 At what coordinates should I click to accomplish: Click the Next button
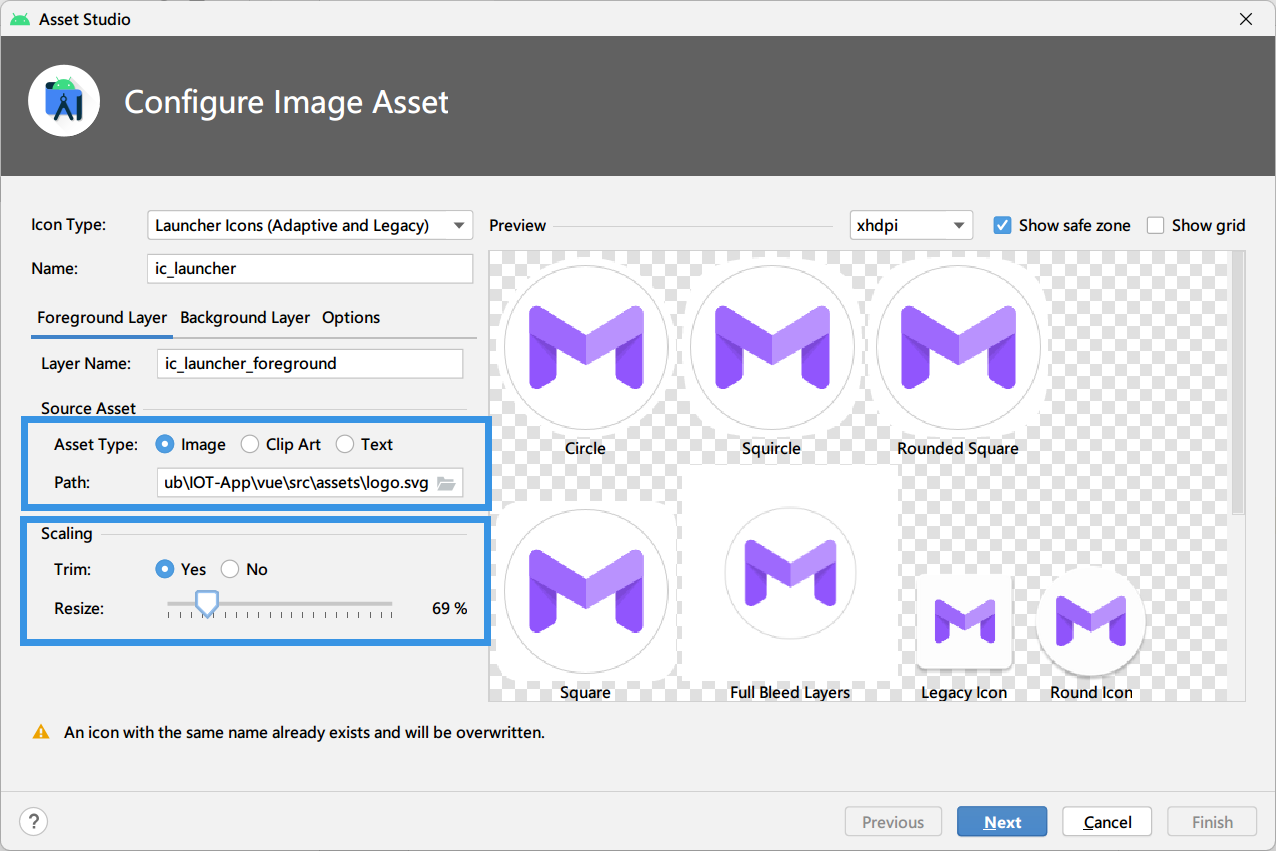[1002, 822]
